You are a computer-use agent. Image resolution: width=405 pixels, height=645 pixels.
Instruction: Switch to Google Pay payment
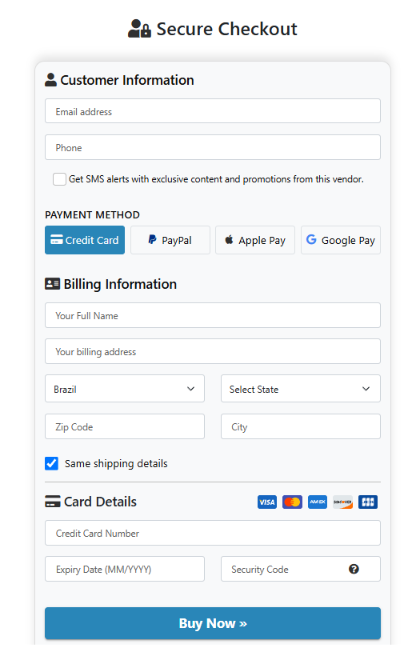click(340, 240)
